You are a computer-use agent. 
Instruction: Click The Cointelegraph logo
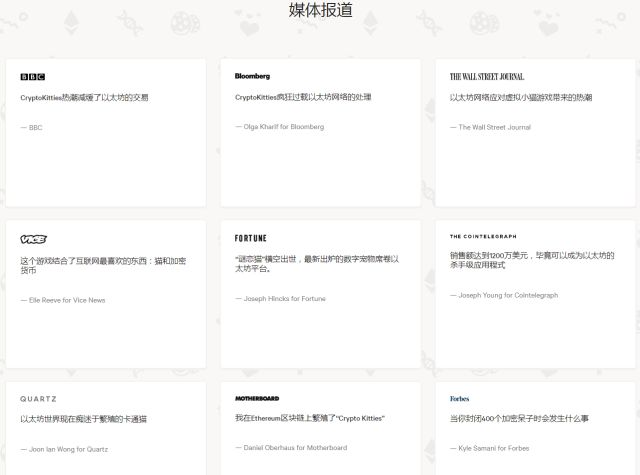[x=483, y=236]
